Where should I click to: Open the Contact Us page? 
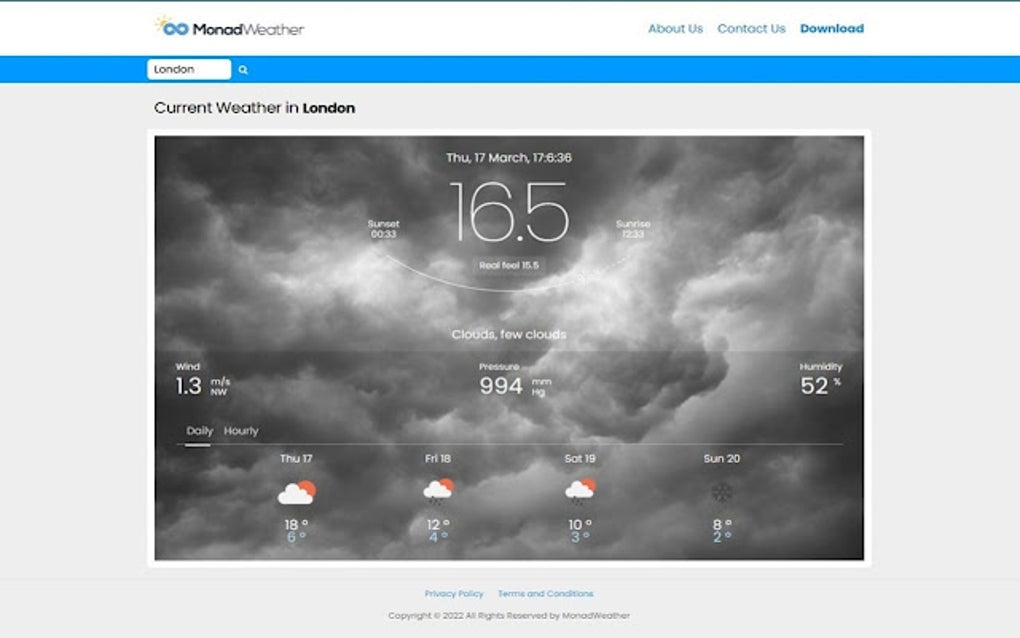(x=751, y=28)
